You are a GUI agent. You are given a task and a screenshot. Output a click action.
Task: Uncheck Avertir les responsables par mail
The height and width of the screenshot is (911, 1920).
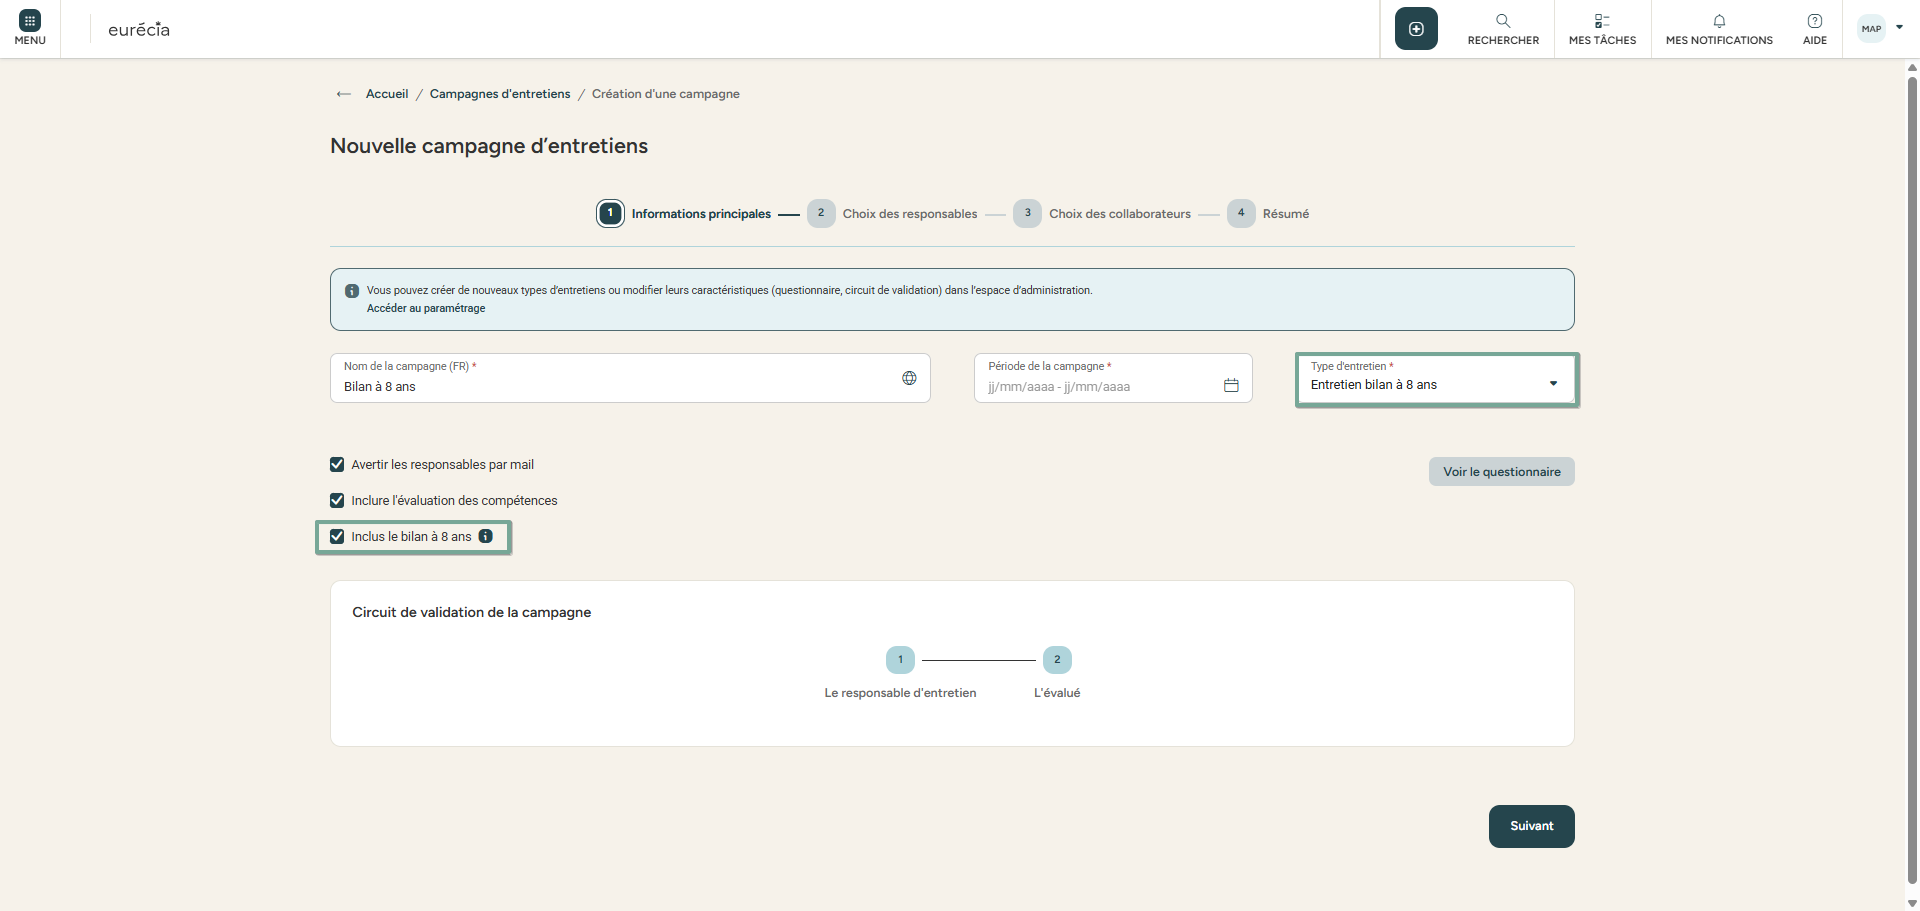[x=337, y=465]
